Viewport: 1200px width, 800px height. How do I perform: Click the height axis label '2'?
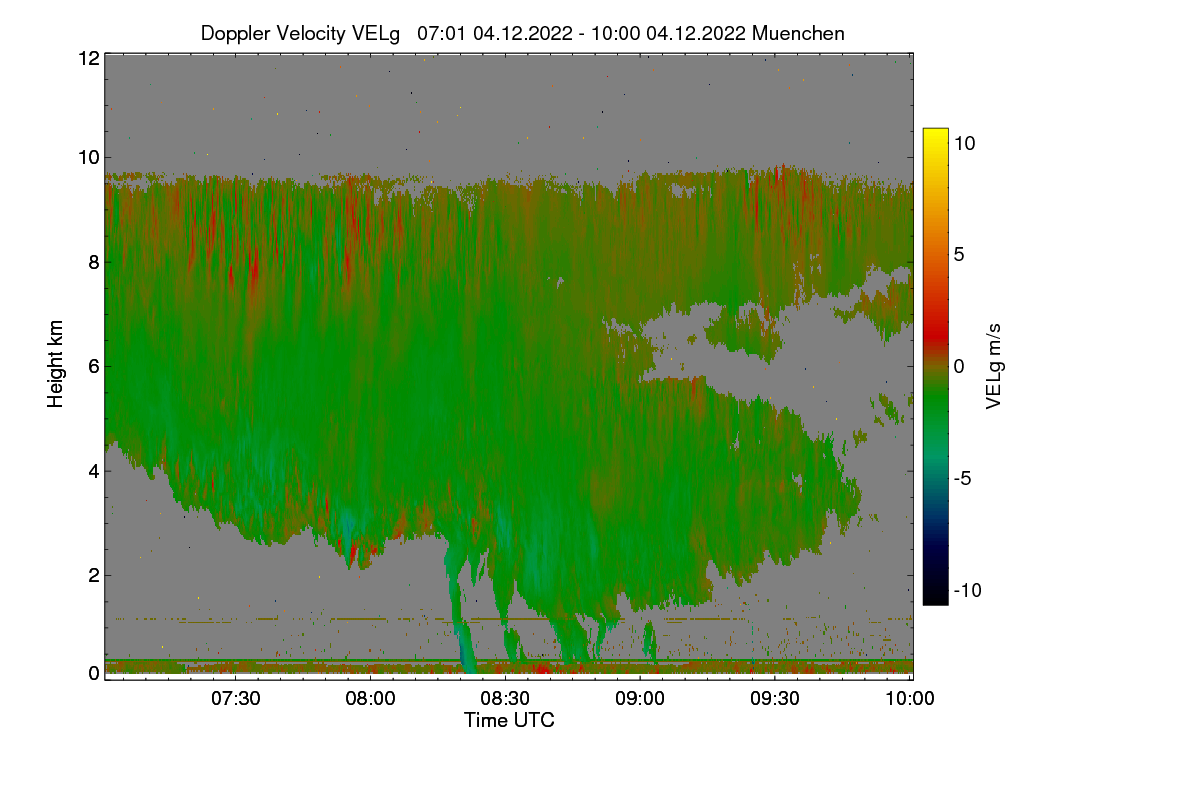point(94,575)
